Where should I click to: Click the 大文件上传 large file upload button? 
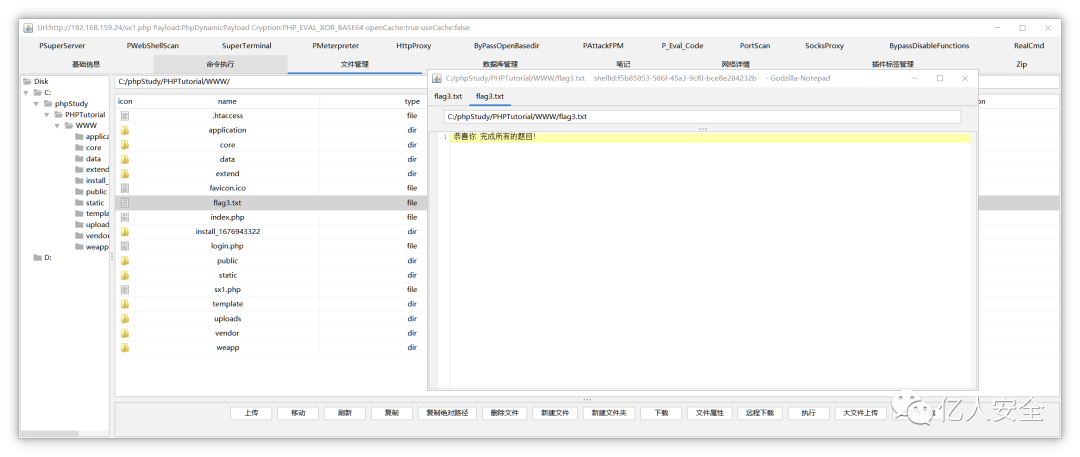[x=861, y=413]
